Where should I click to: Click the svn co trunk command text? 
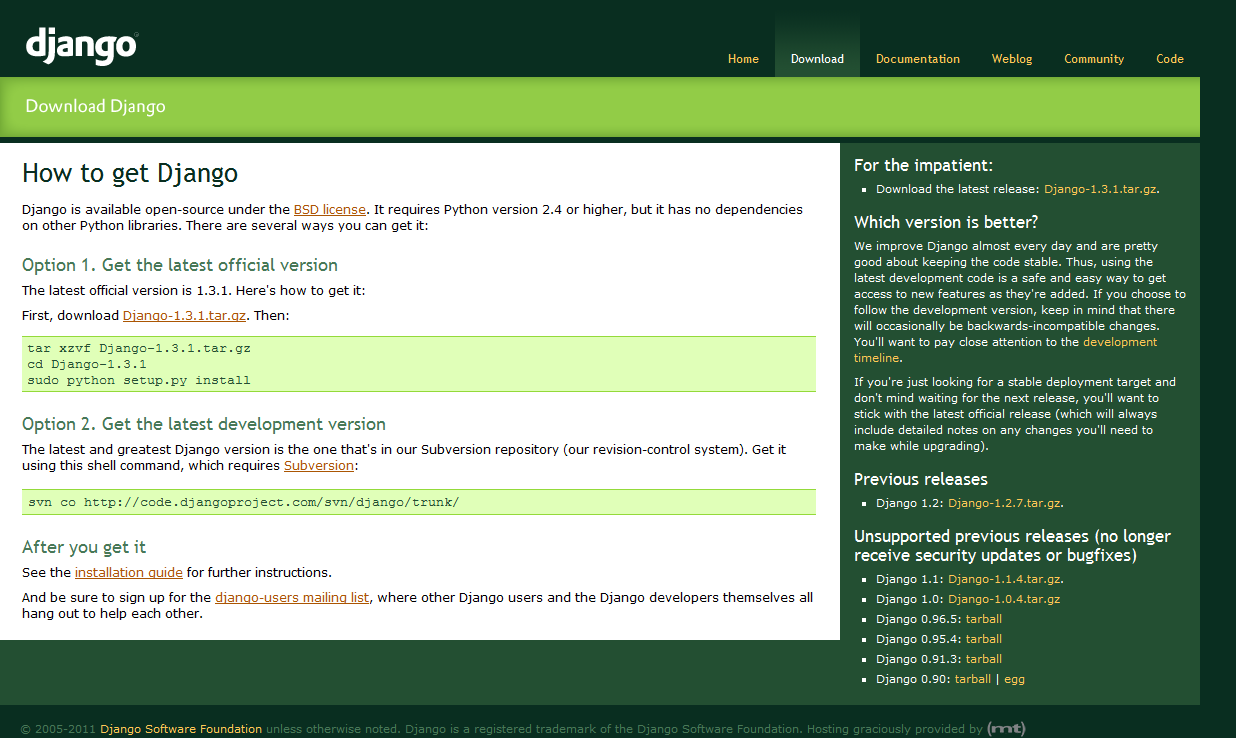243,502
